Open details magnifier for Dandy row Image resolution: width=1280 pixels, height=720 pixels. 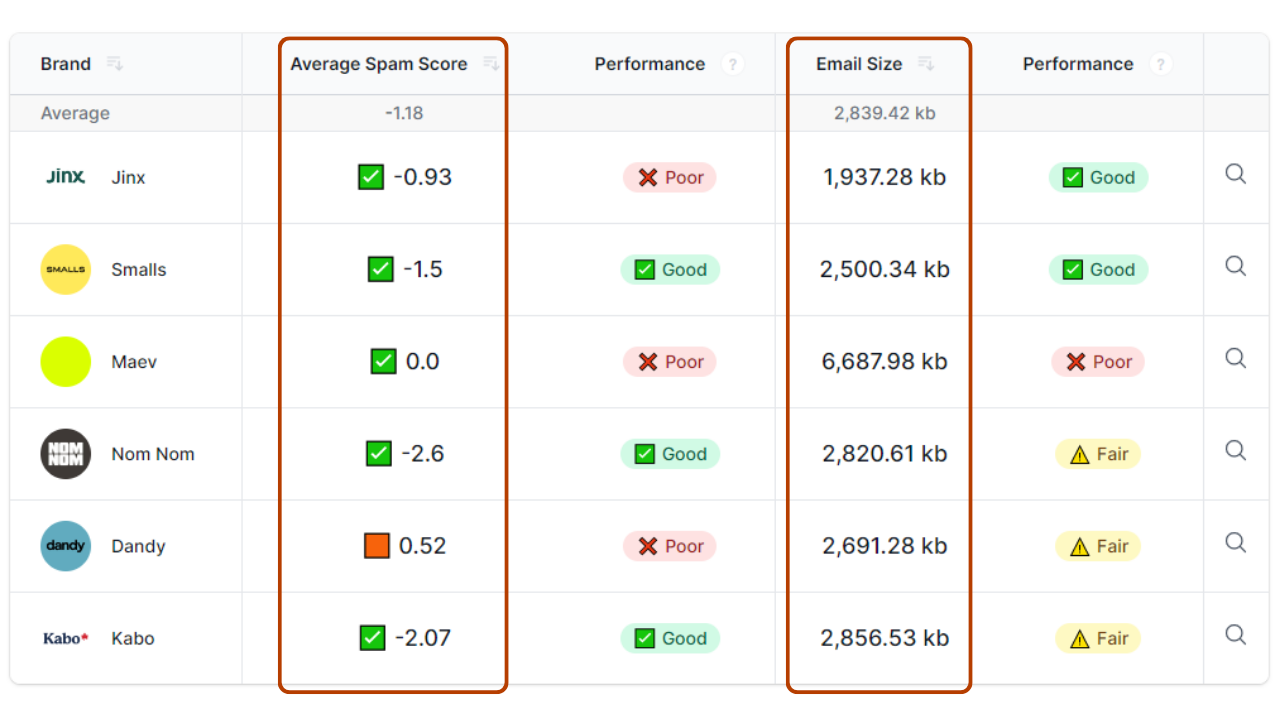pyautogui.click(x=1236, y=542)
